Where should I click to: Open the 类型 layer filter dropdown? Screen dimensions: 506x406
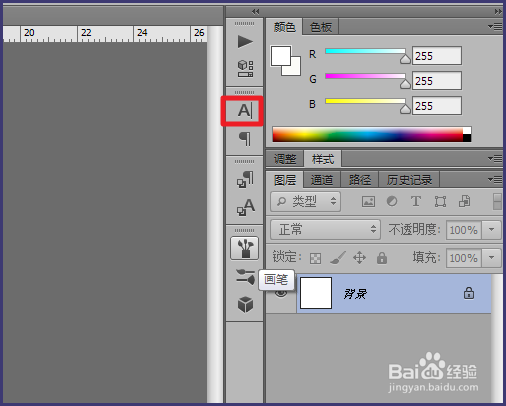[305, 201]
